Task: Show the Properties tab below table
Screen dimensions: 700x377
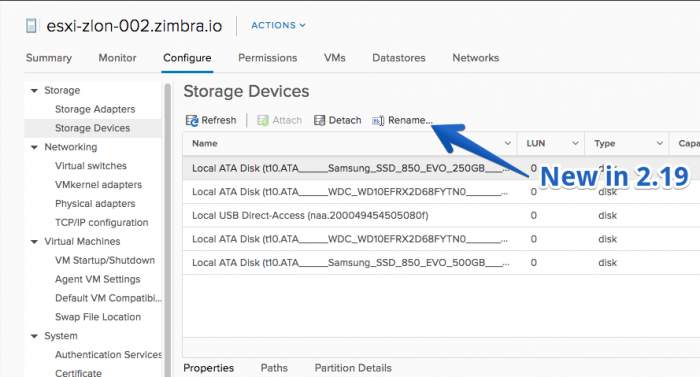Action: point(208,368)
